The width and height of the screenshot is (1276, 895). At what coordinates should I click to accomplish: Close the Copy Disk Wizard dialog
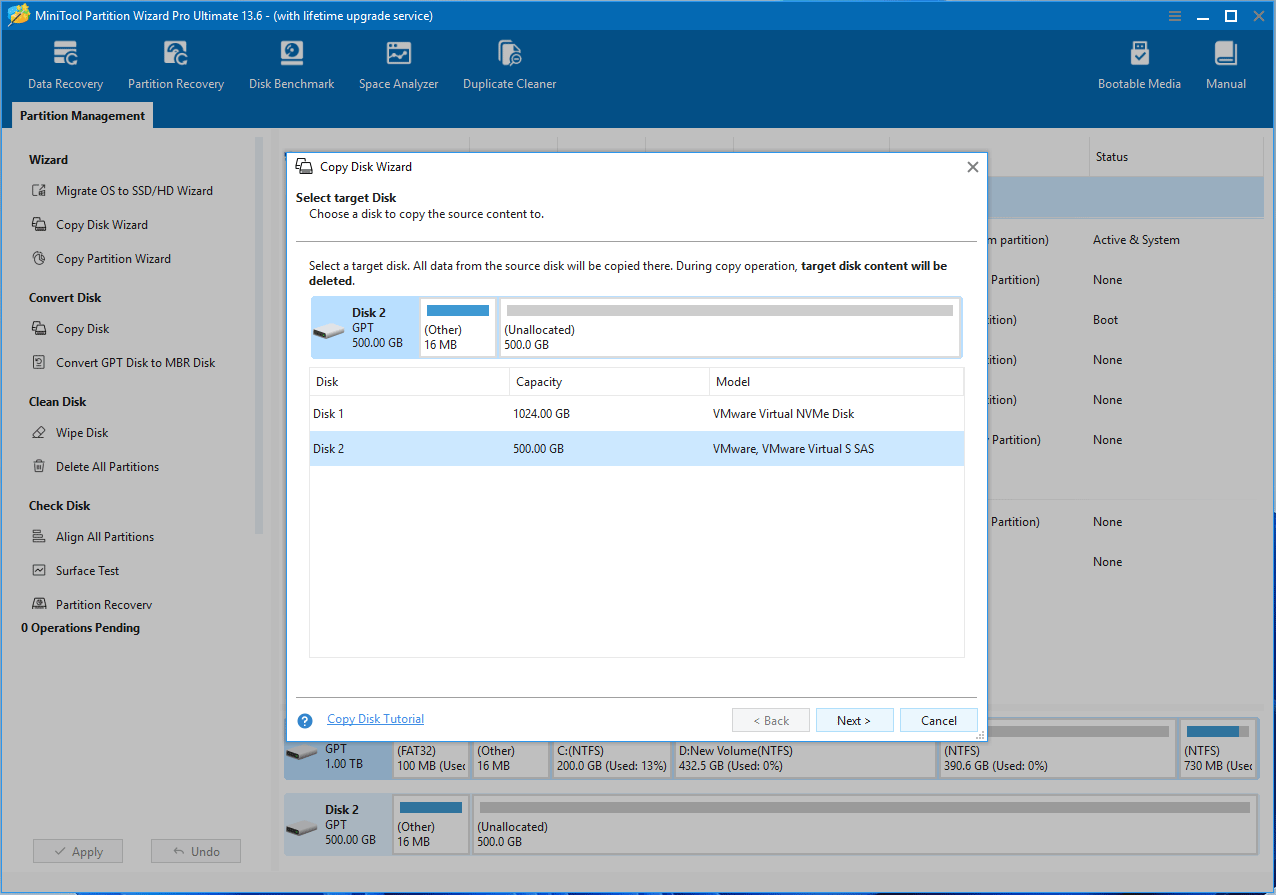(972, 167)
